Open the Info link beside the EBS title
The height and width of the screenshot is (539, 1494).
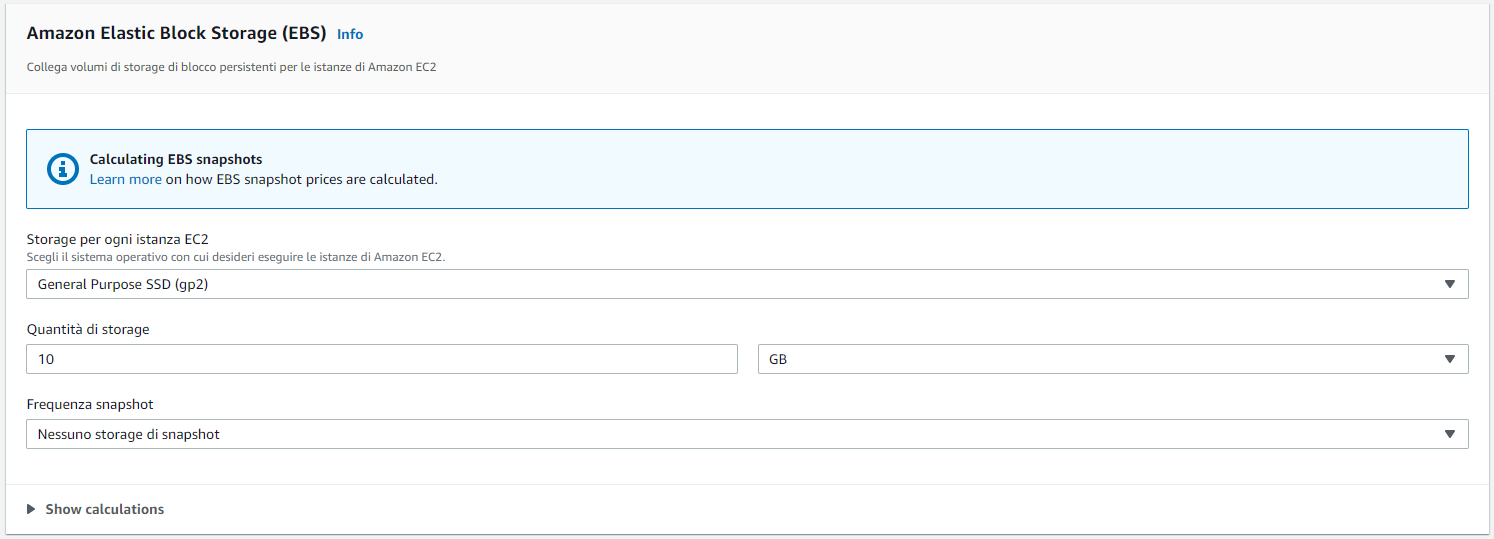coord(350,34)
